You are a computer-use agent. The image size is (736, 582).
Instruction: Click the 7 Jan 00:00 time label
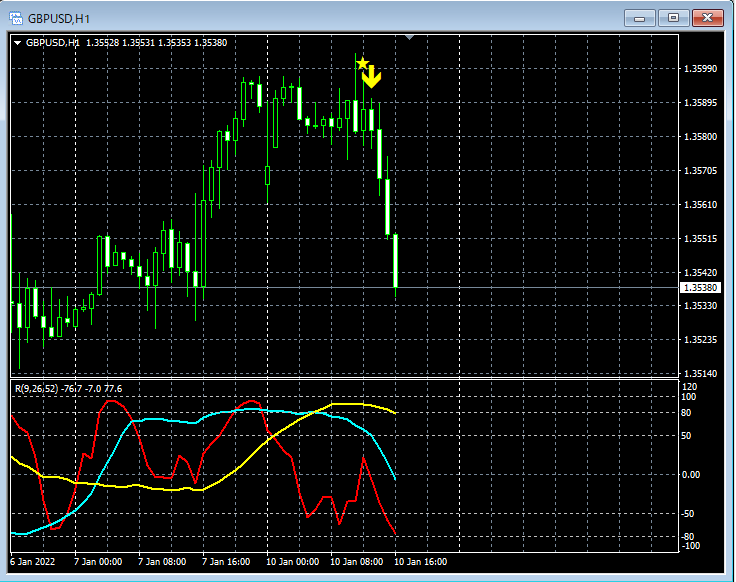98,561
